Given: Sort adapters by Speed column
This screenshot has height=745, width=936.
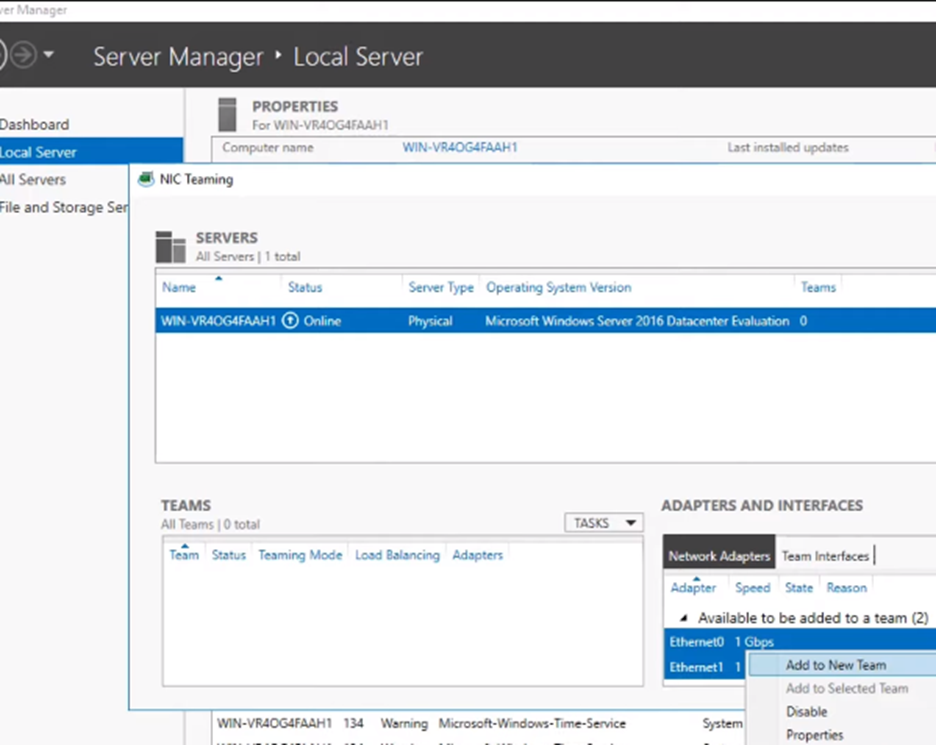Looking at the screenshot, I should [x=753, y=587].
